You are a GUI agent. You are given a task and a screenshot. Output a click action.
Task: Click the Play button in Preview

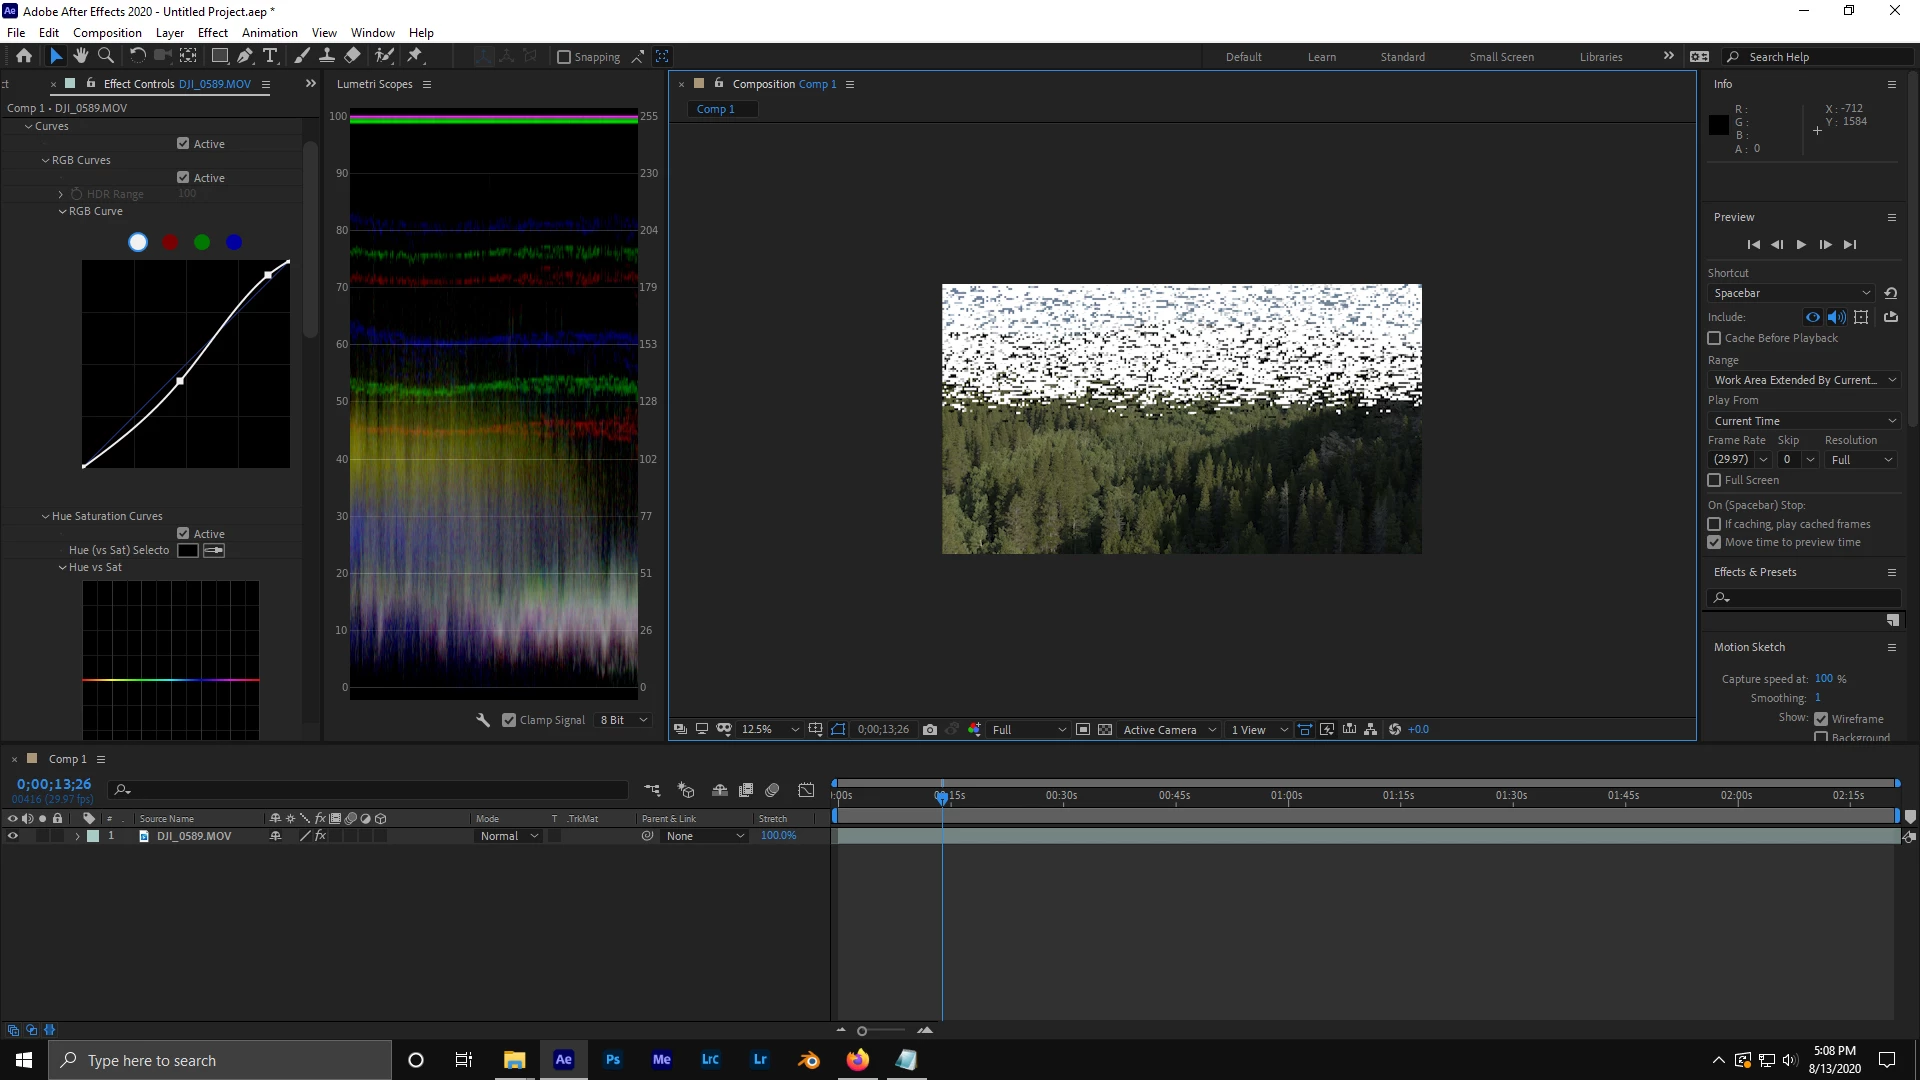coord(1801,245)
